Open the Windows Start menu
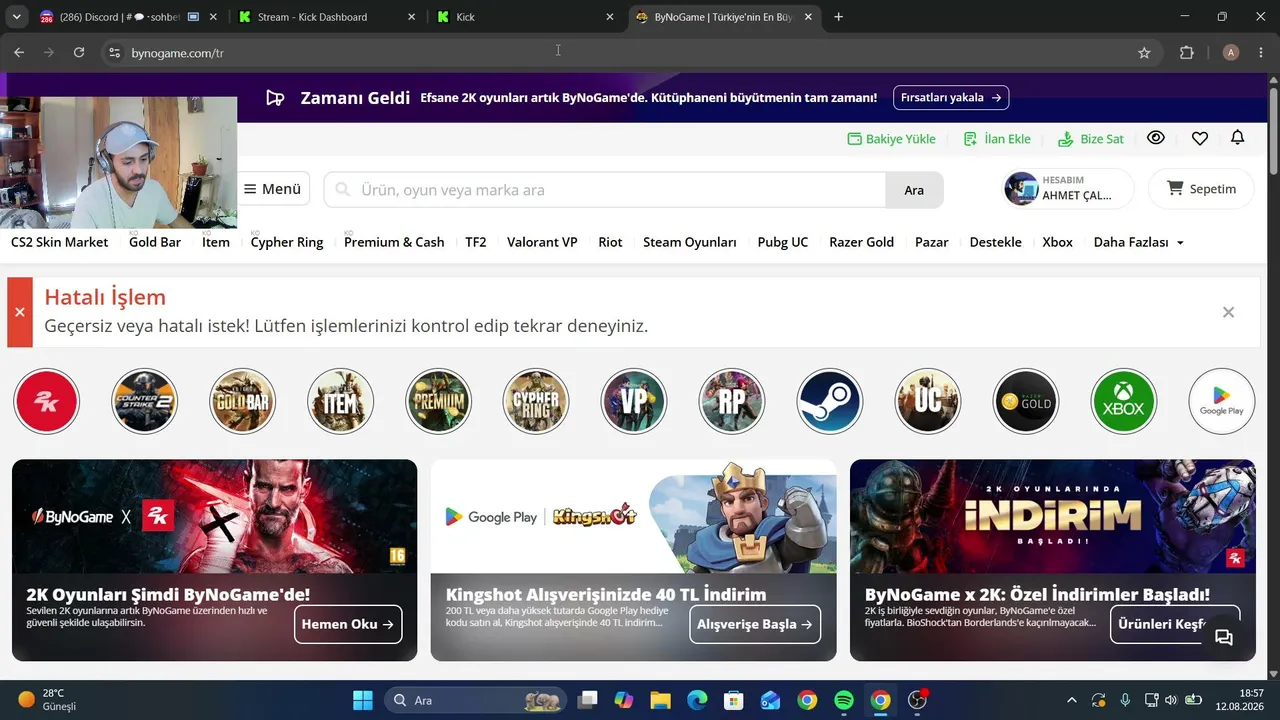Viewport: 1280px width, 720px height. pyautogui.click(x=362, y=700)
